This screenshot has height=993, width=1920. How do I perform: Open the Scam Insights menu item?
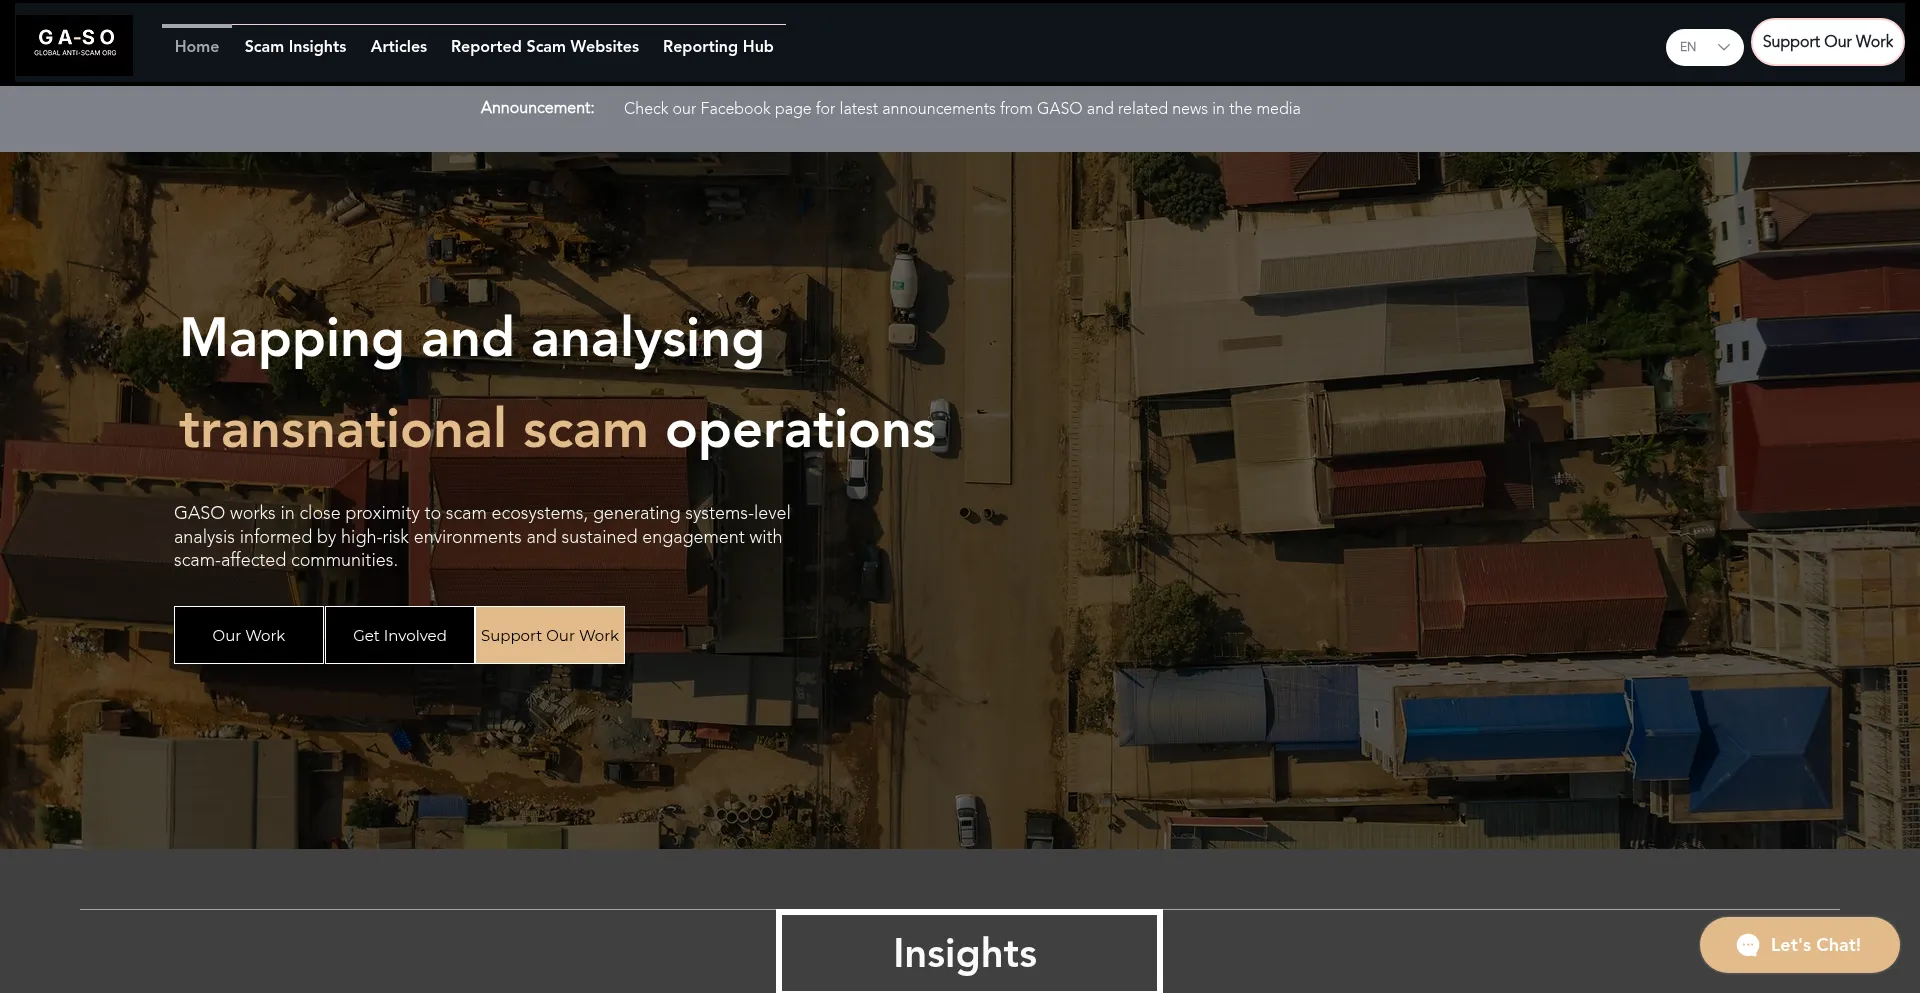(x=295, y=46)
